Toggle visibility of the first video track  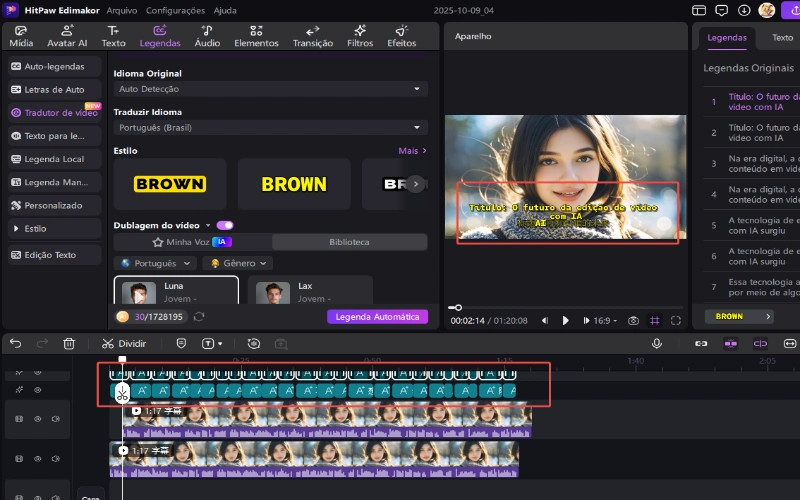38,418
